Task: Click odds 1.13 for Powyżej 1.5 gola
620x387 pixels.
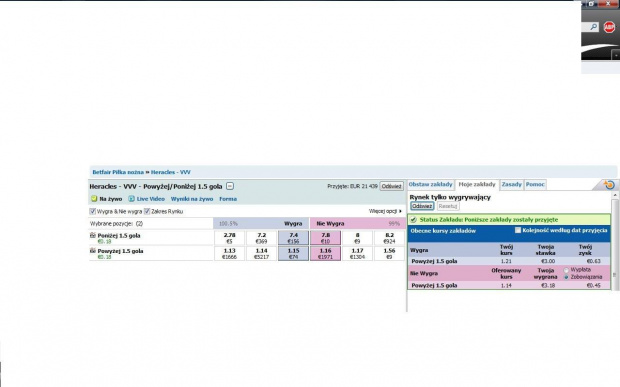Action: click(229, 253)
